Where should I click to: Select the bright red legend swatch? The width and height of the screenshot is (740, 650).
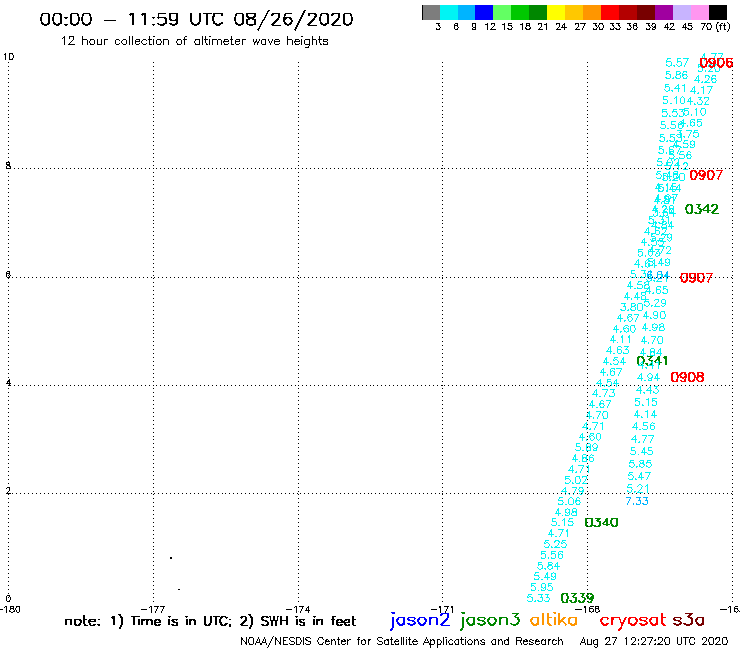click(x=609, y=12)
